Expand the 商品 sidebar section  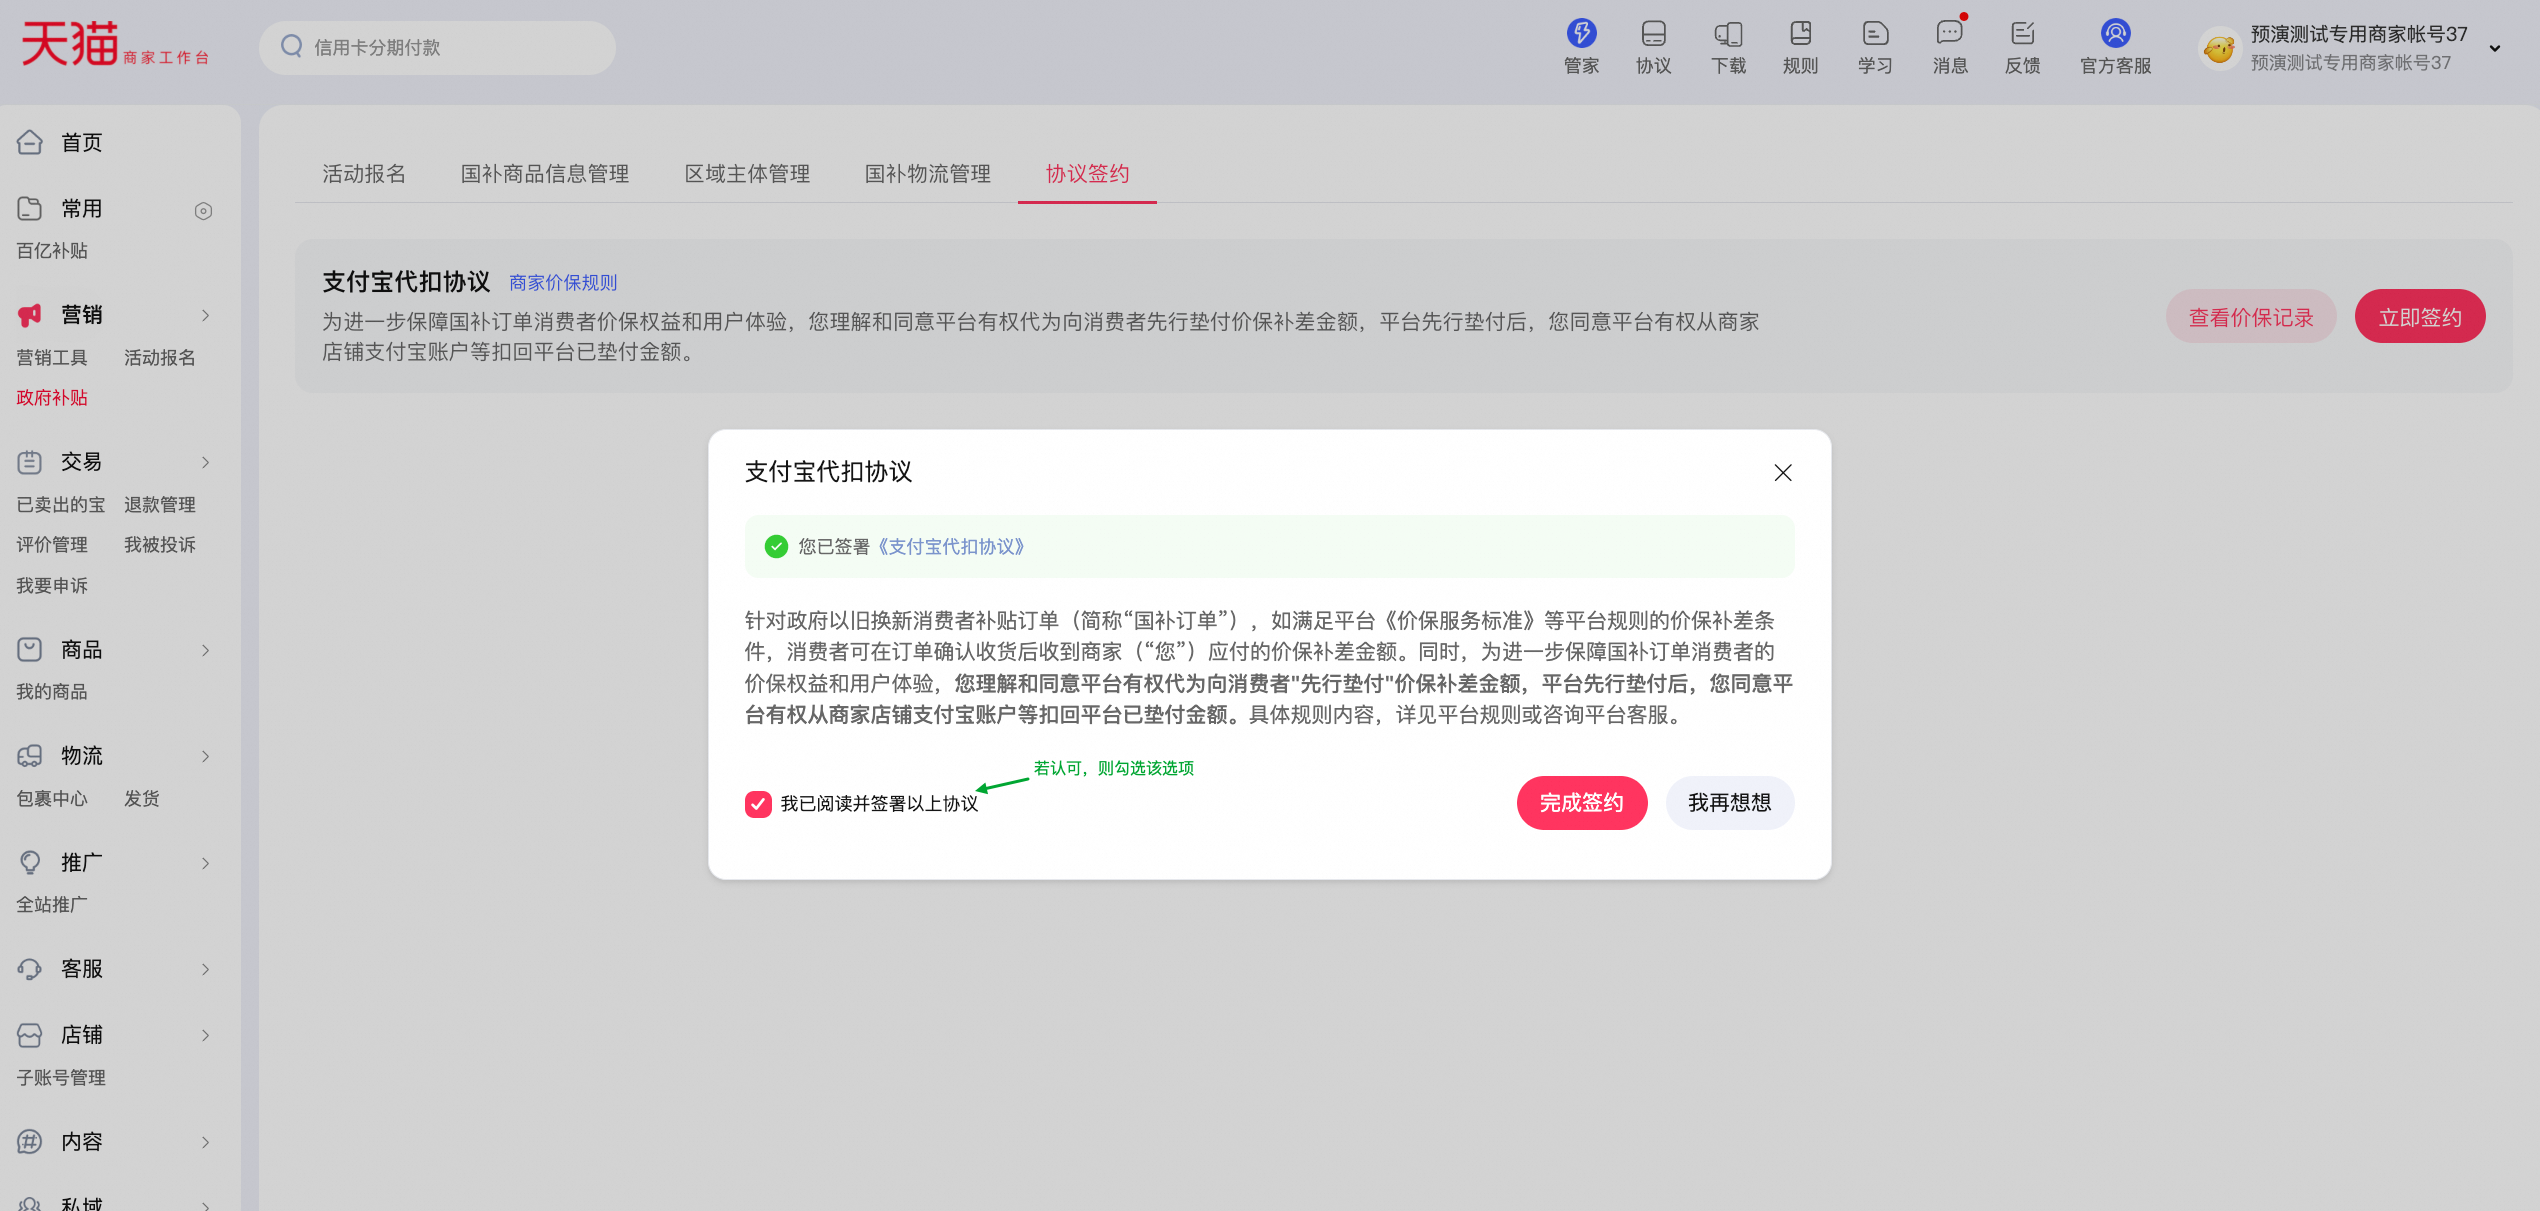tap(205, 649)
